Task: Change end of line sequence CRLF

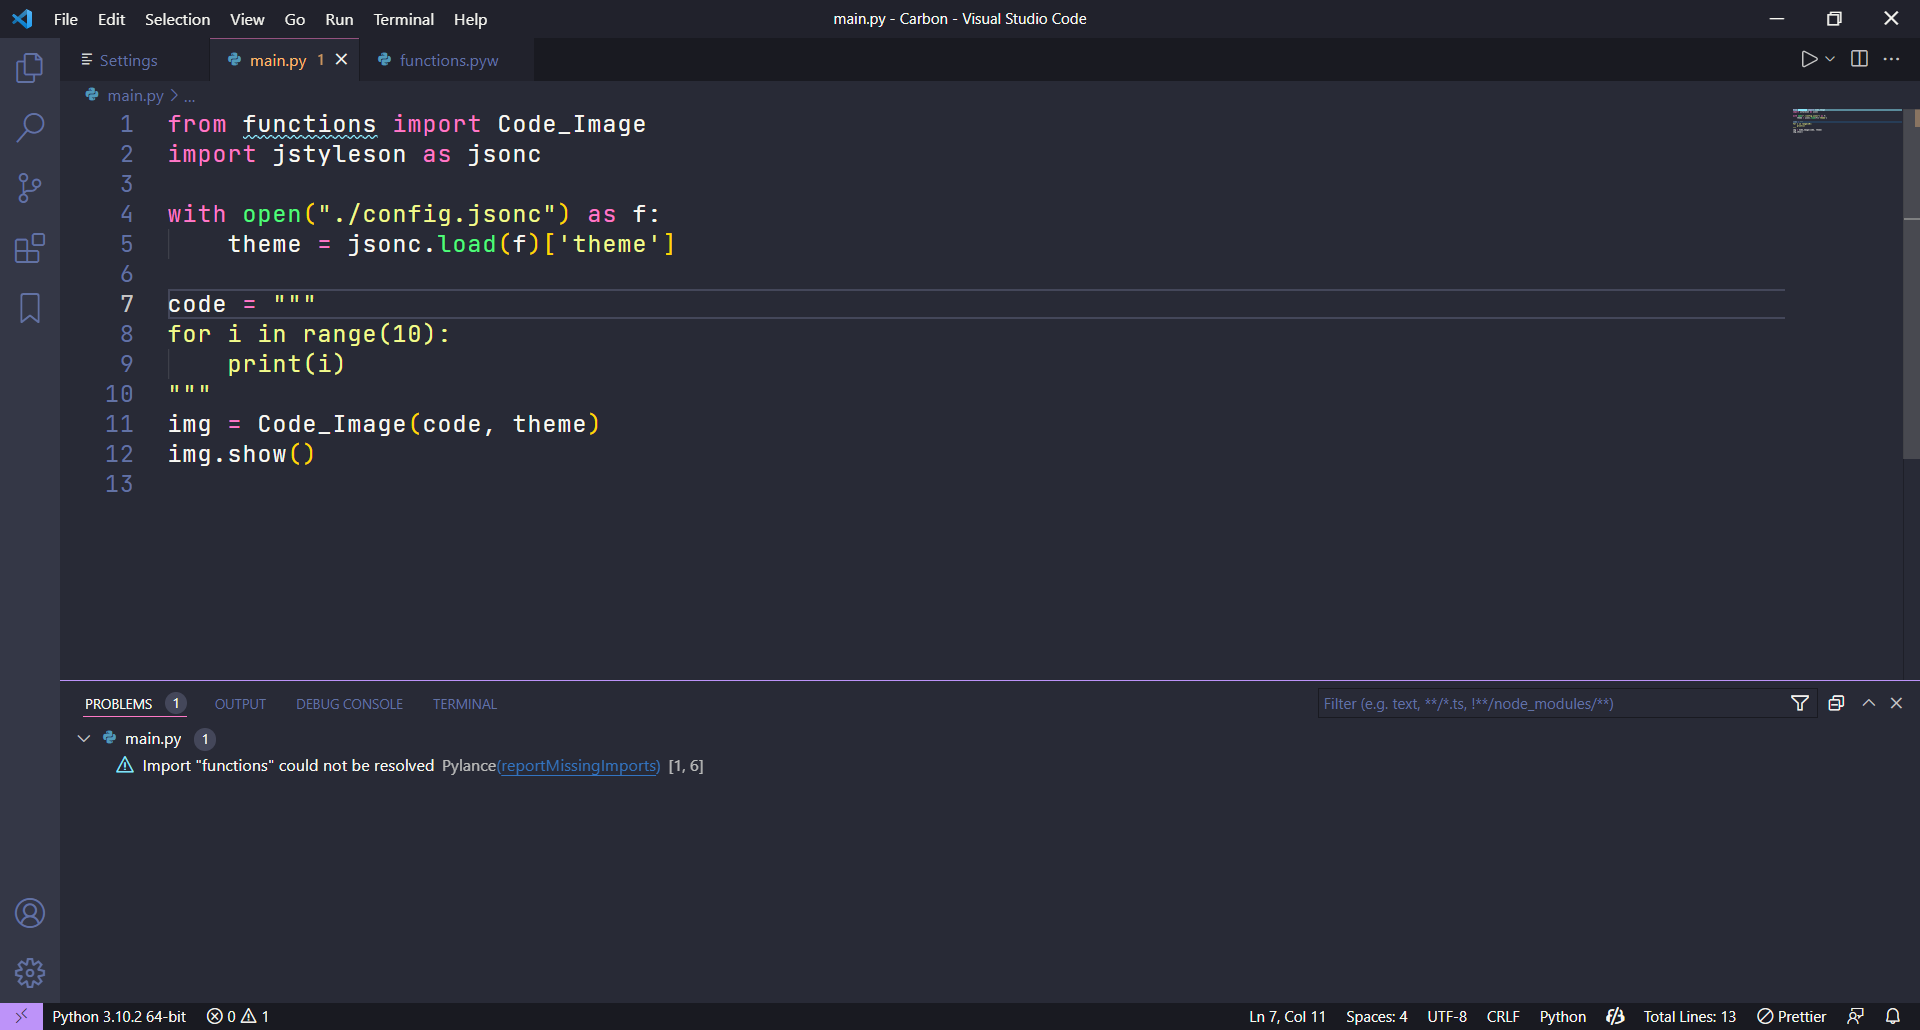Action: (x=1503, y=1016)
